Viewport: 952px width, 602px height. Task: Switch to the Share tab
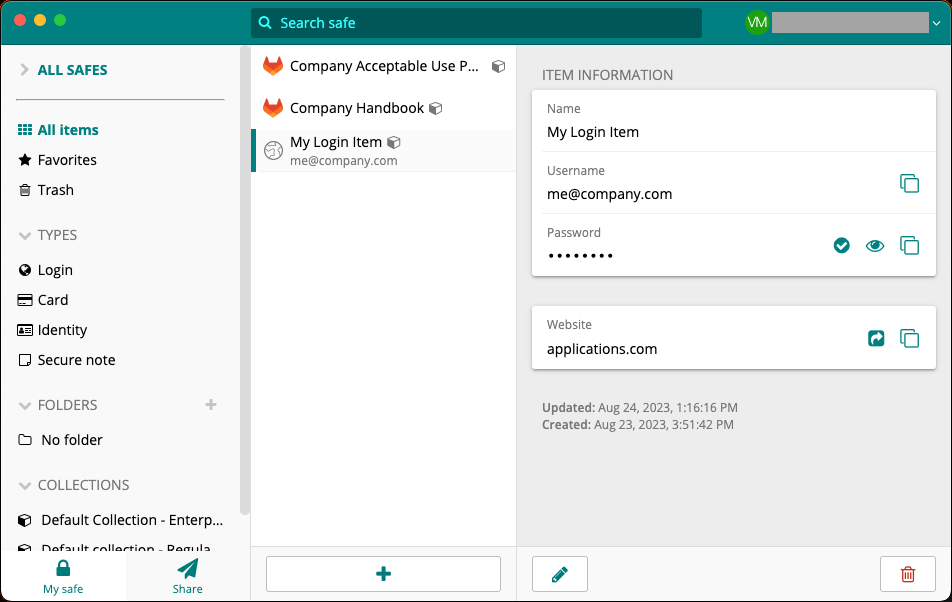[187, 576]
